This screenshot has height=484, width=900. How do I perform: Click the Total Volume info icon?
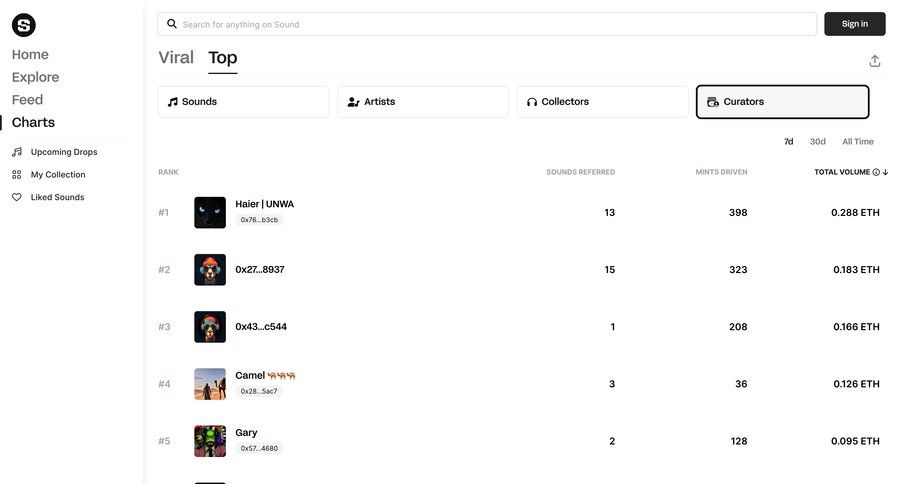(x=876, y=172)
